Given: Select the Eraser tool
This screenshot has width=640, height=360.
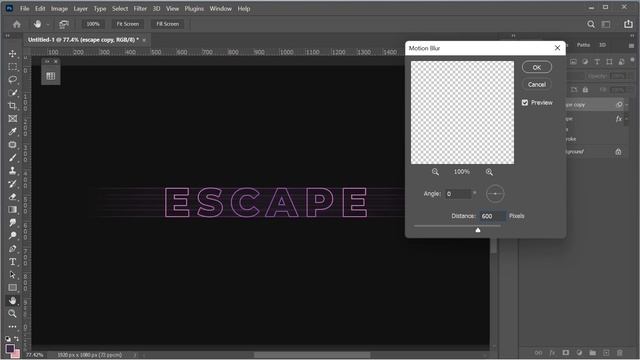Looking at the screenshot, I should coord(12,197).
